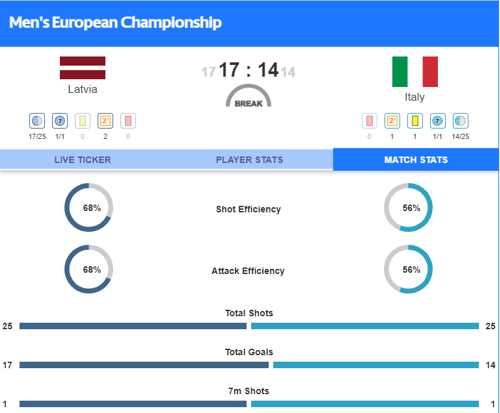Click Latvia's 2-minute suspension icon
The image size is (500, 413).
click(x=105, y=121)
